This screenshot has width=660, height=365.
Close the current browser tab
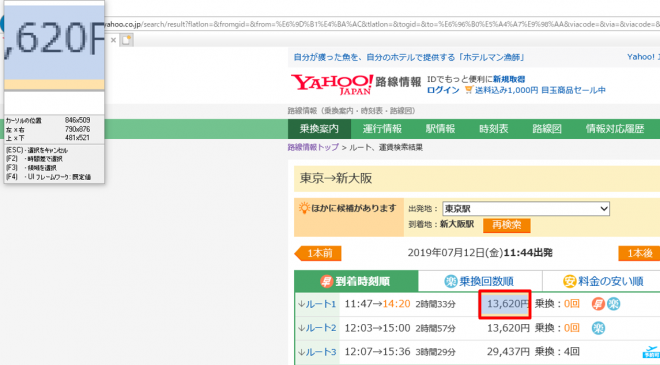click(x=113, y=40)
